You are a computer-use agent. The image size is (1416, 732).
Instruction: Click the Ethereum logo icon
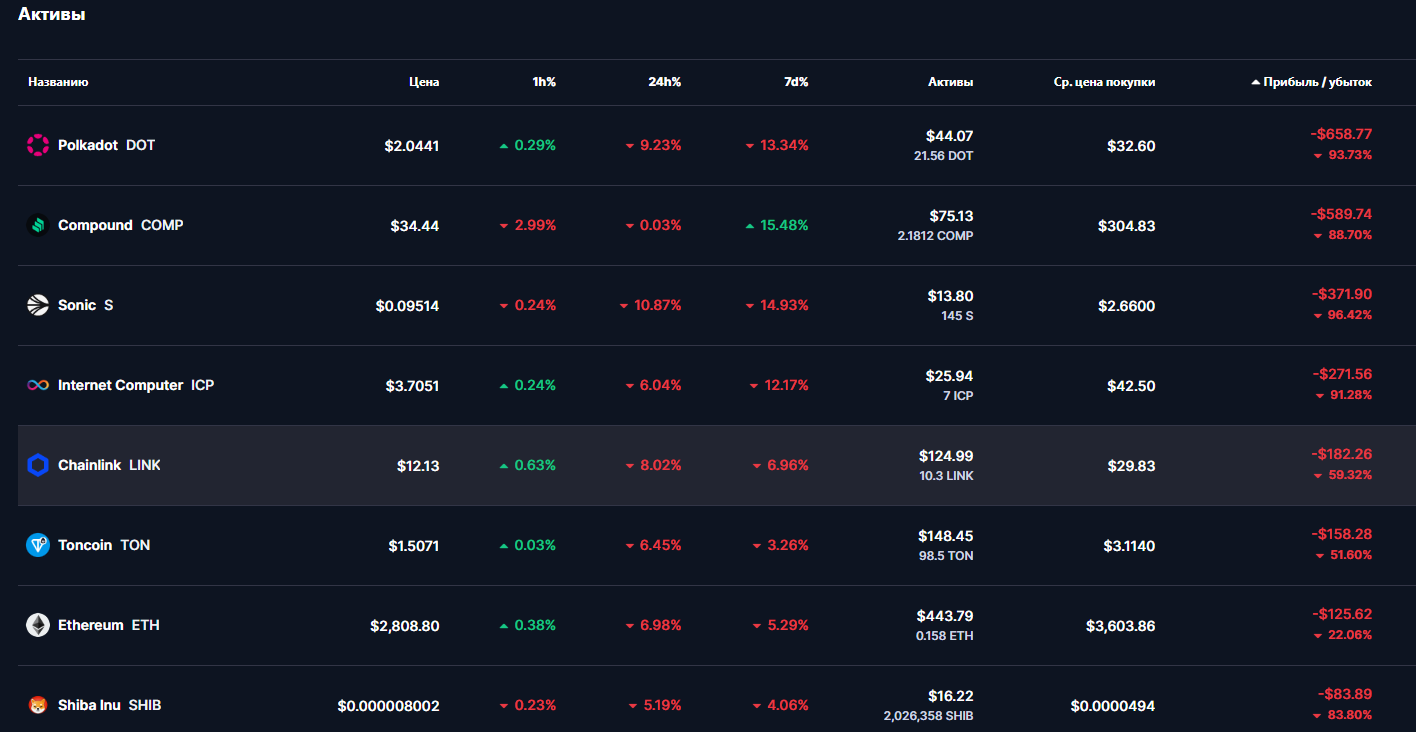click(37, 625)
